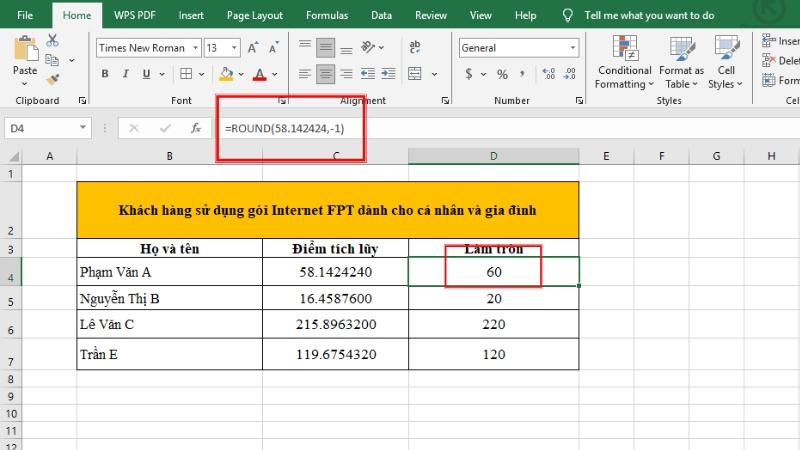
Task: Decrease font size with the small A icon
Action: 273,48
